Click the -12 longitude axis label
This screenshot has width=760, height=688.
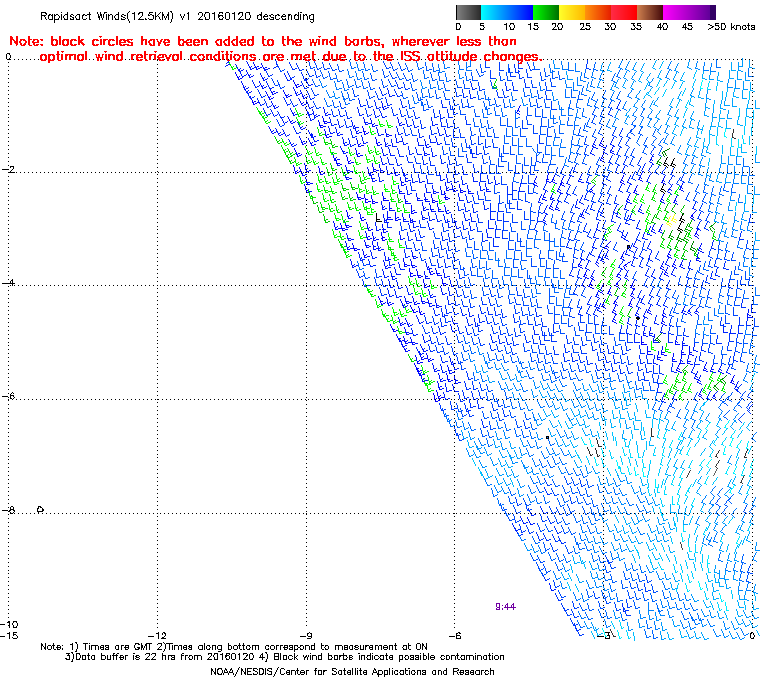tap(157, 636)
